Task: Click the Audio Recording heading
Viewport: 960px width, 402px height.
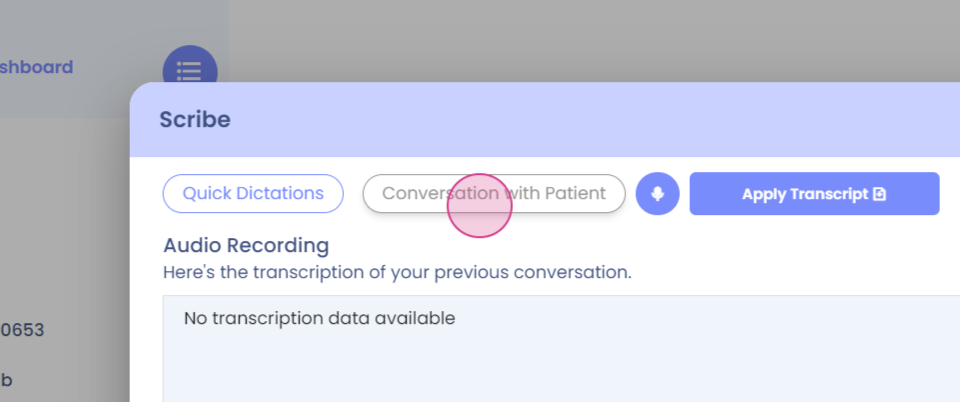Action: tap(246, 245)
